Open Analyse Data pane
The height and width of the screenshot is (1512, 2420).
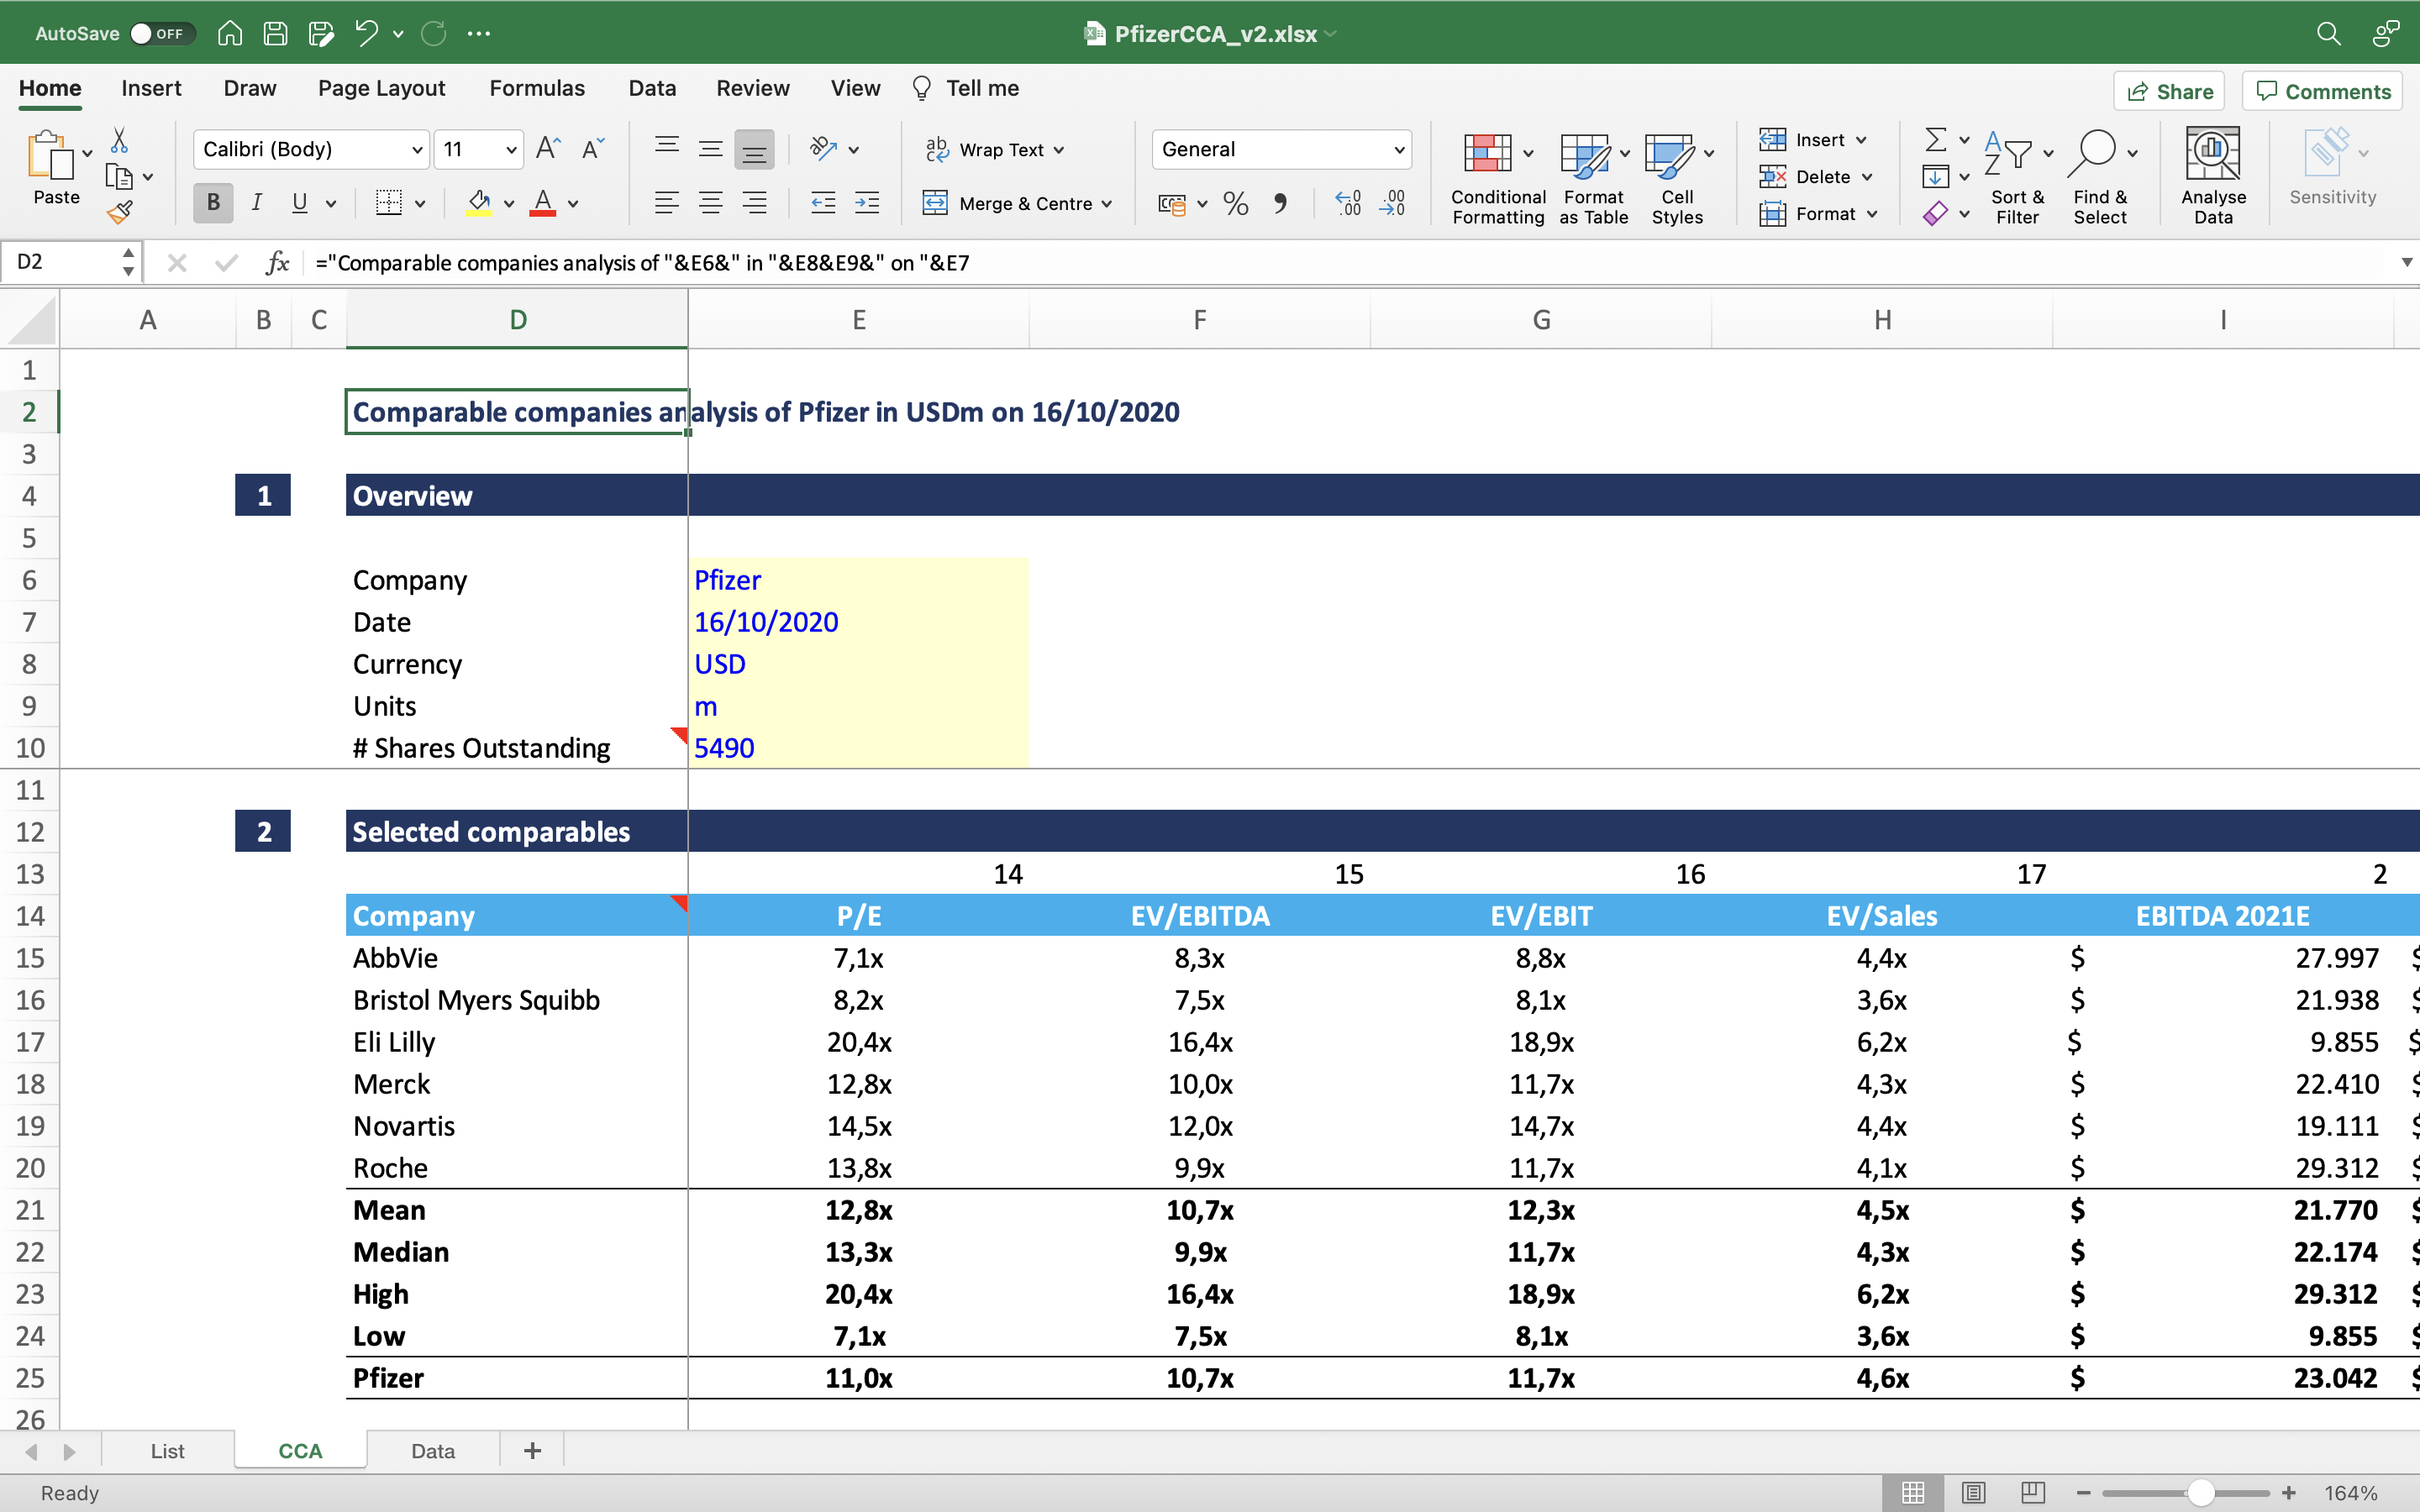(x=2213, y=175)
